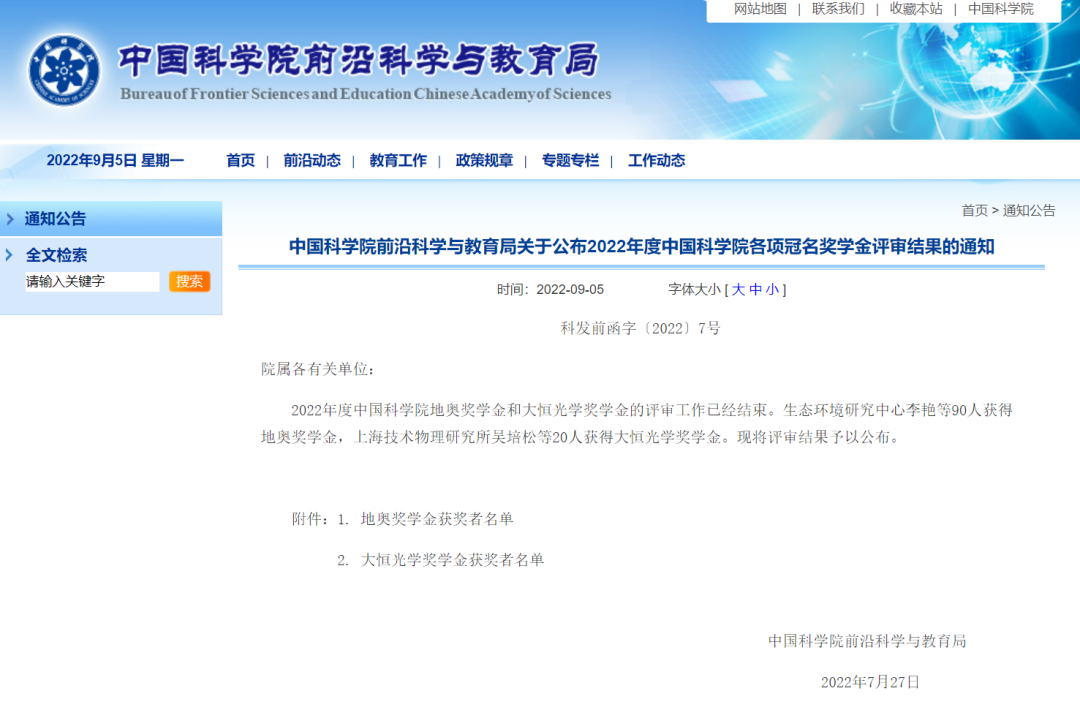Click the Chinese Academy of Sciences logo

[64, 70]
